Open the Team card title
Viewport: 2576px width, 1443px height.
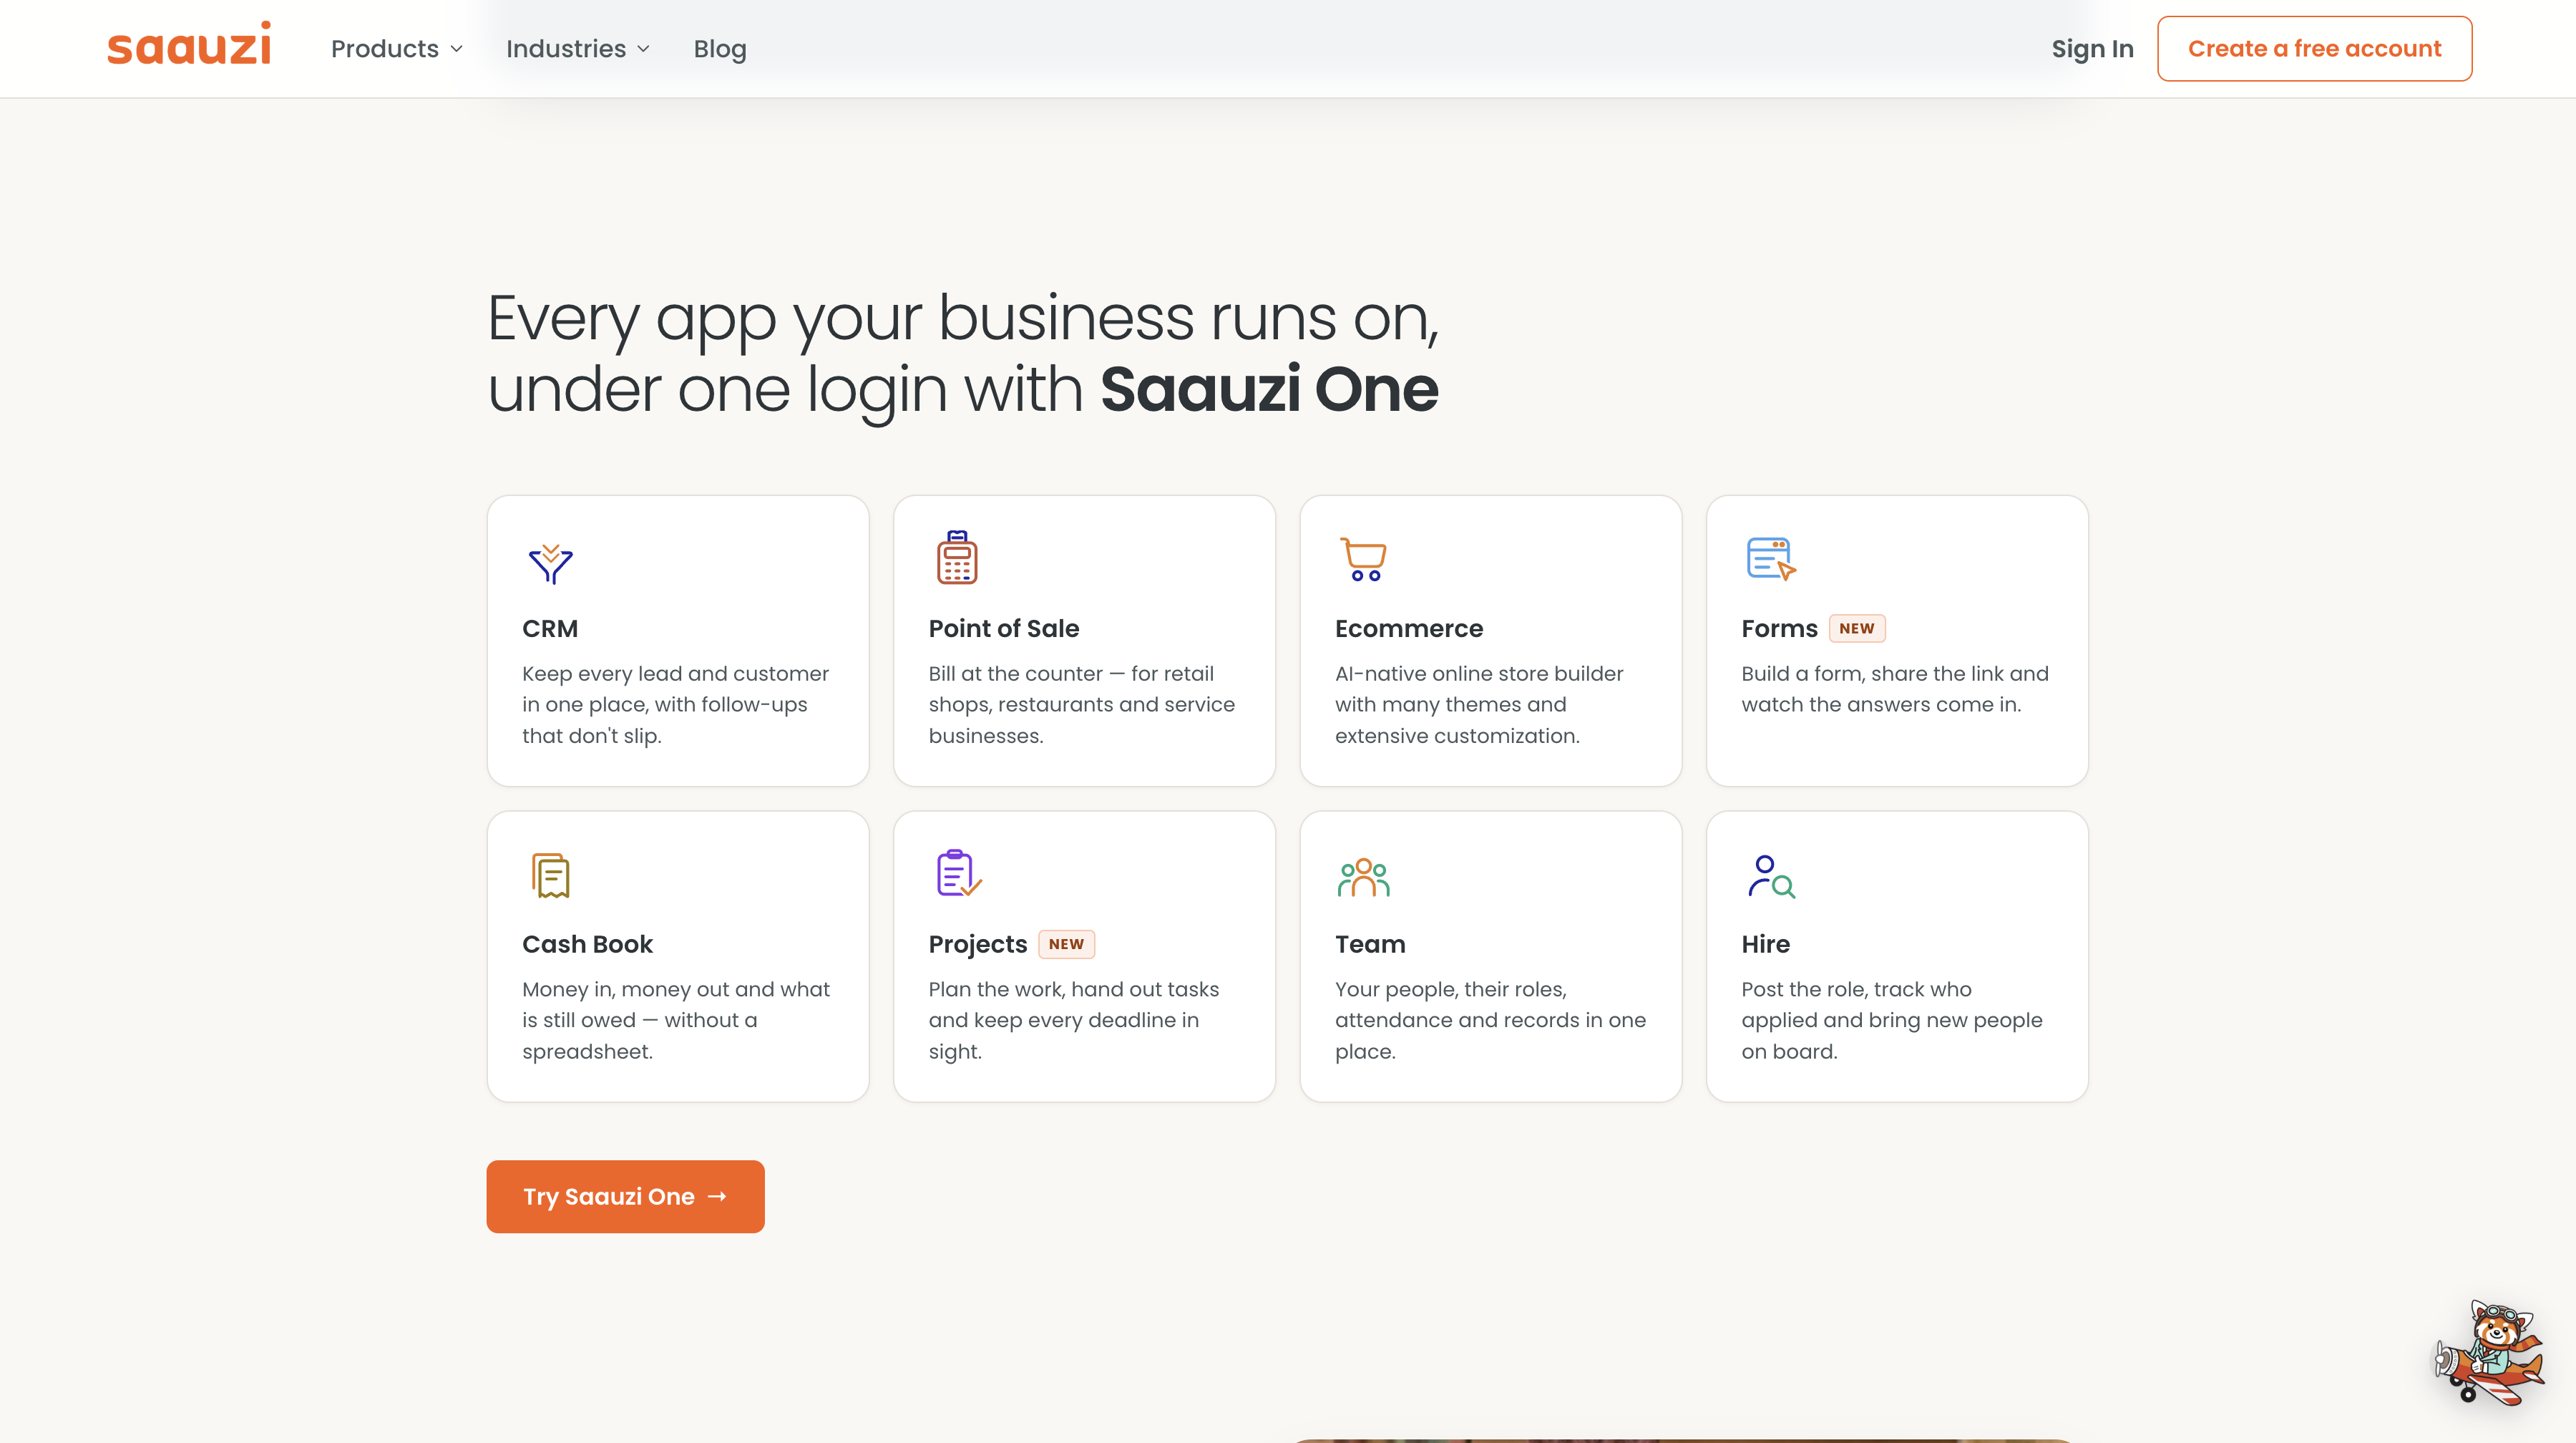click(1370, 944)
